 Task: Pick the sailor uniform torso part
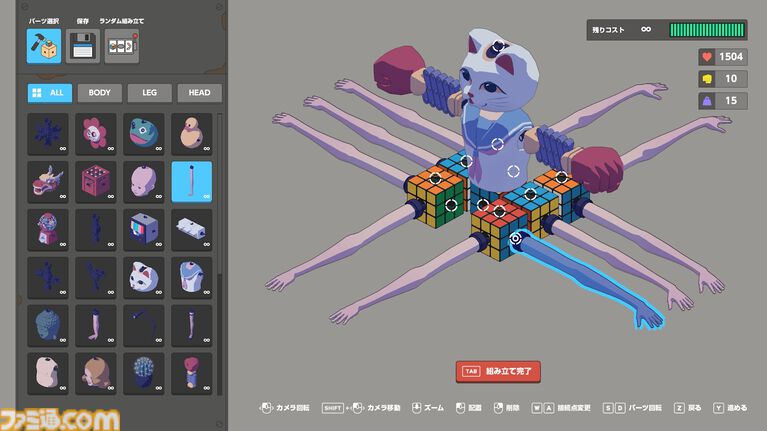pos(192,278)
